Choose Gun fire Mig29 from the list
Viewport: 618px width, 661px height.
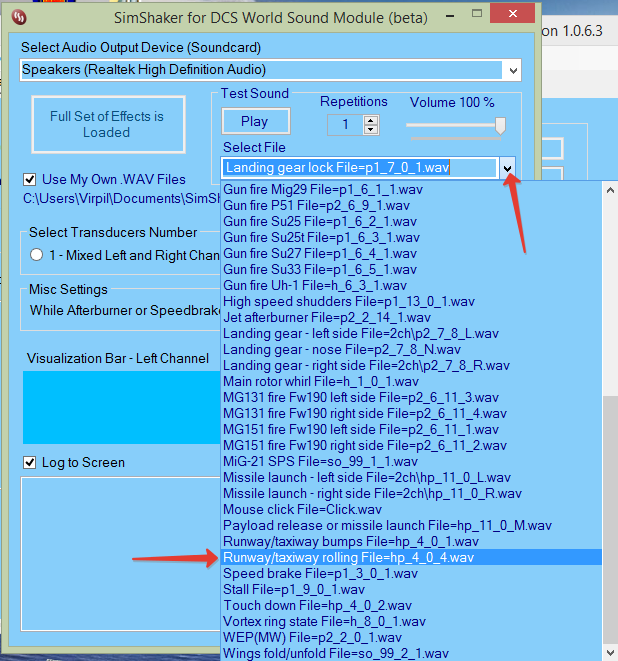tap(411, 190)
